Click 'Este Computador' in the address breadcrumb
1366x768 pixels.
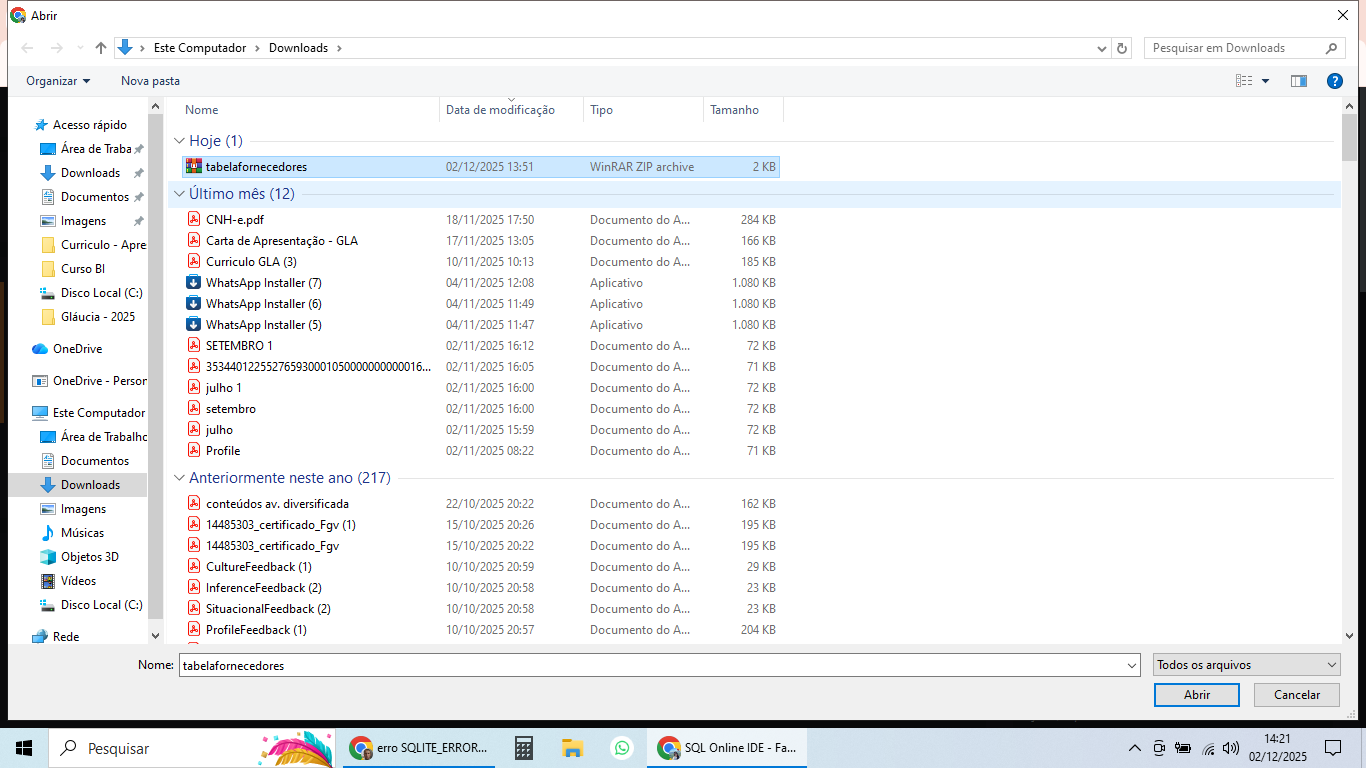tap(200, 48)
